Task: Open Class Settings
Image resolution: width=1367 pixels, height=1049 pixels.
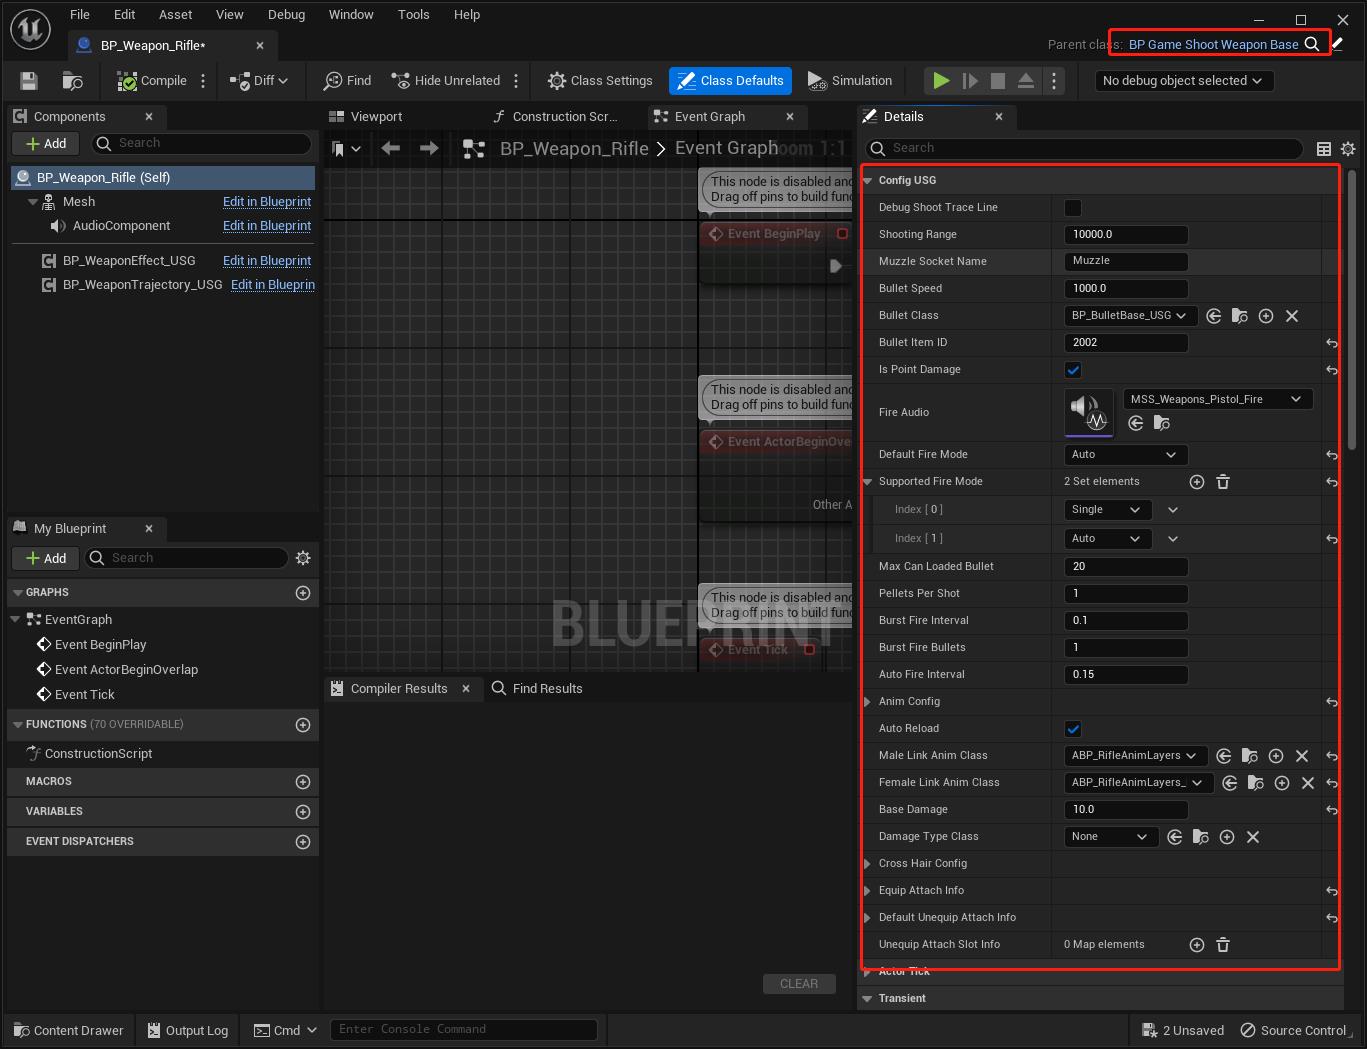Action: click(600, 81)
